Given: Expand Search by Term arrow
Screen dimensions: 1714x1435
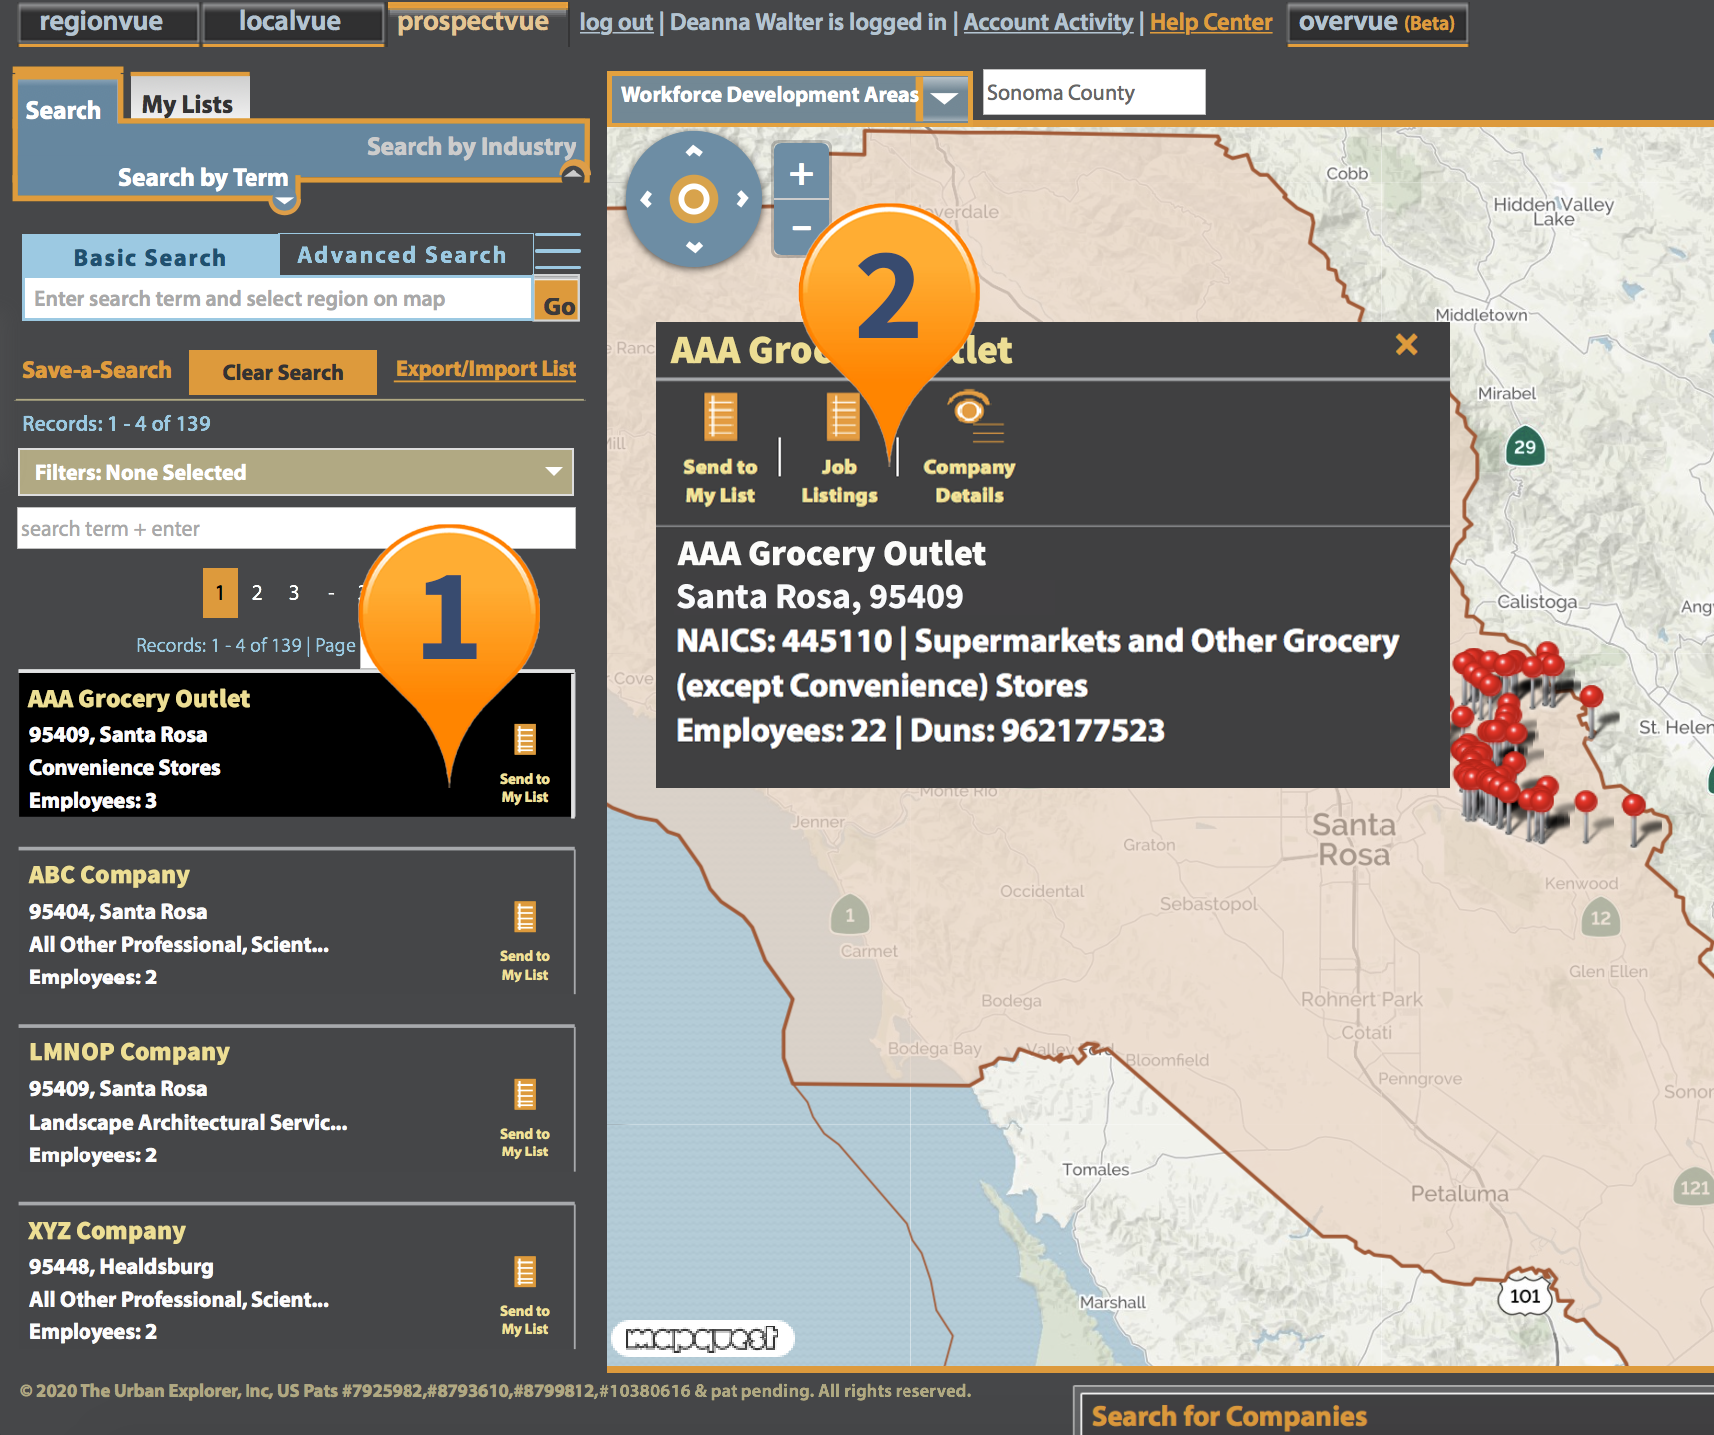Looking at the screenshot, I should pyautogui.click(x=284, y=201).
